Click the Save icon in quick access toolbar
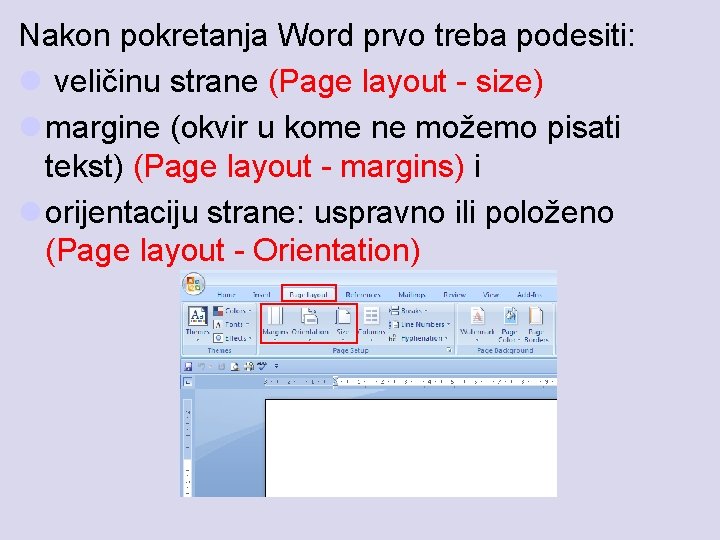Viewport: 720px width, 540px height. coord(188,366)
